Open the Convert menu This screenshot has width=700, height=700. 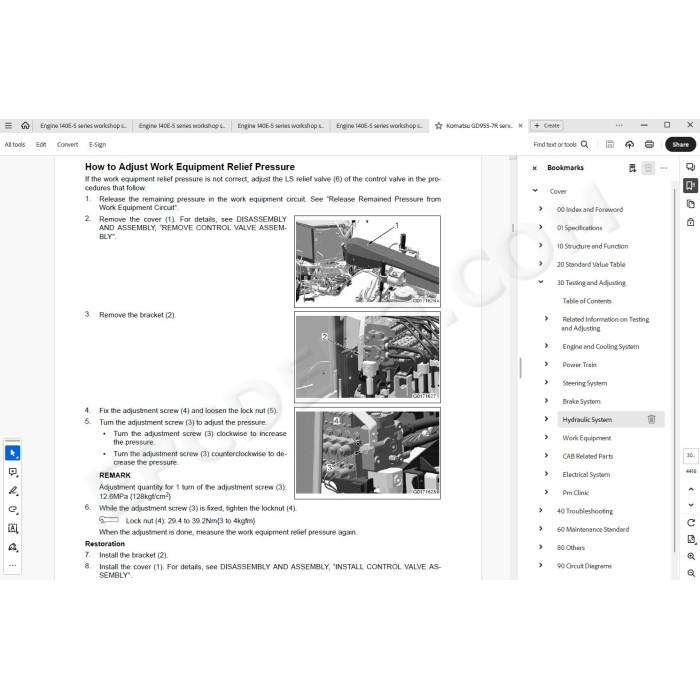pyautogui.click(x=67, y=144)
